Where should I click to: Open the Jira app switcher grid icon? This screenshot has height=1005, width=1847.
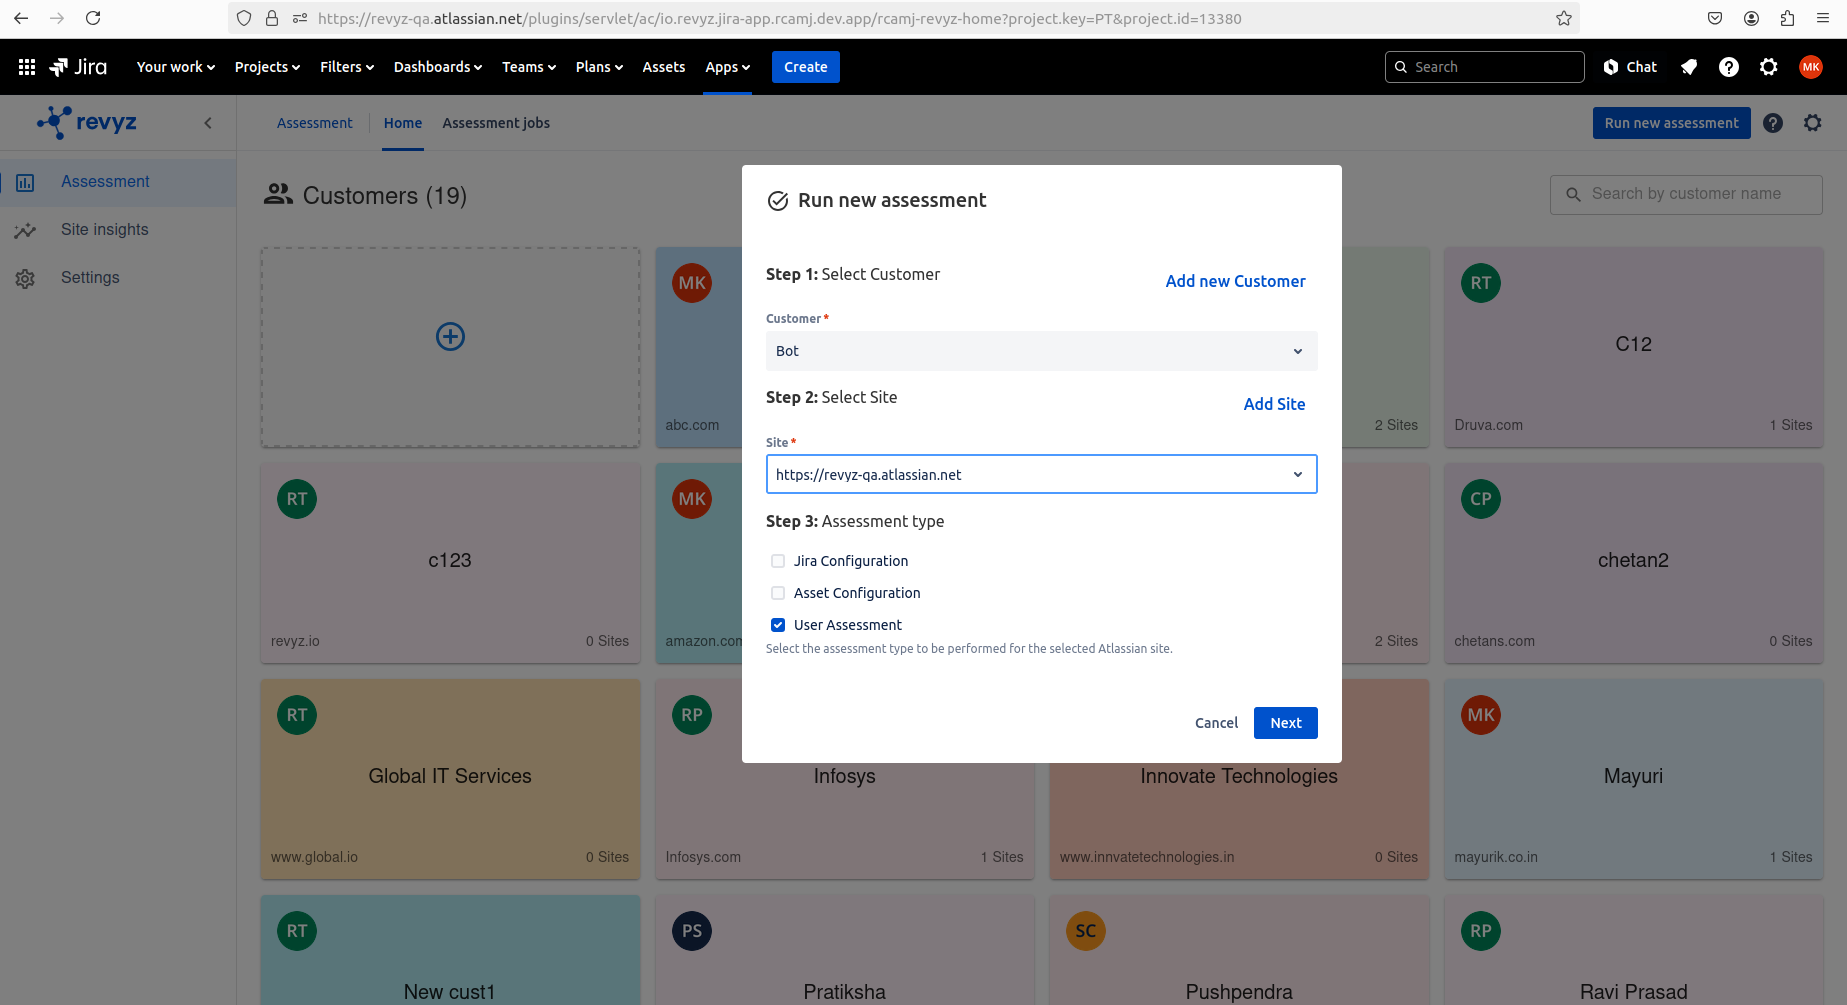coord(27,67)
